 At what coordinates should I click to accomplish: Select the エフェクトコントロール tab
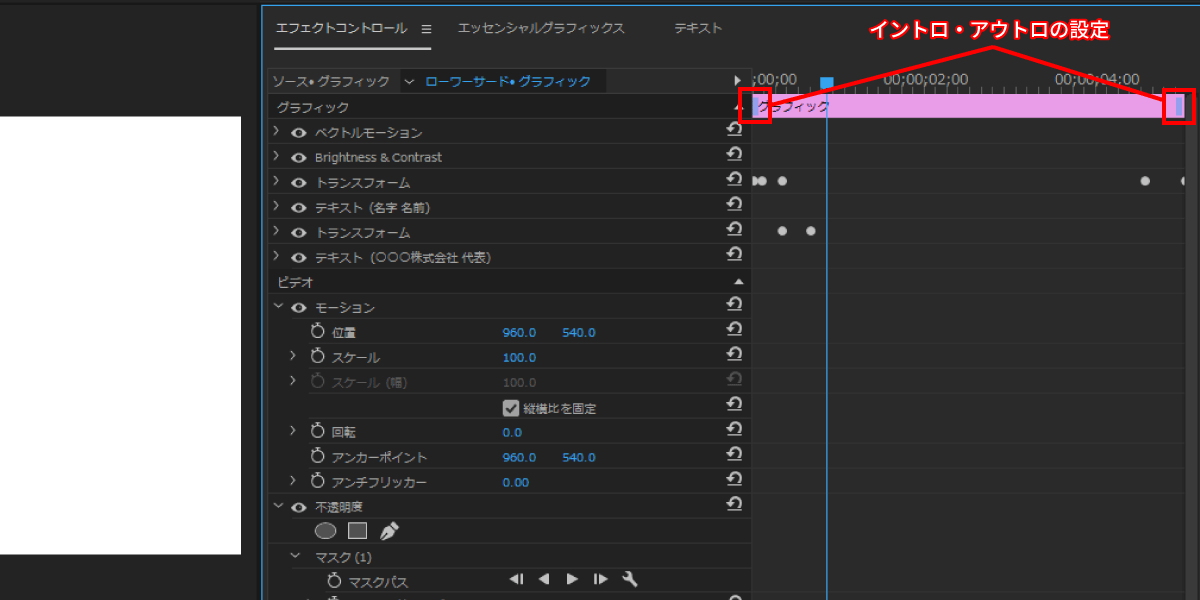[341, 28]
